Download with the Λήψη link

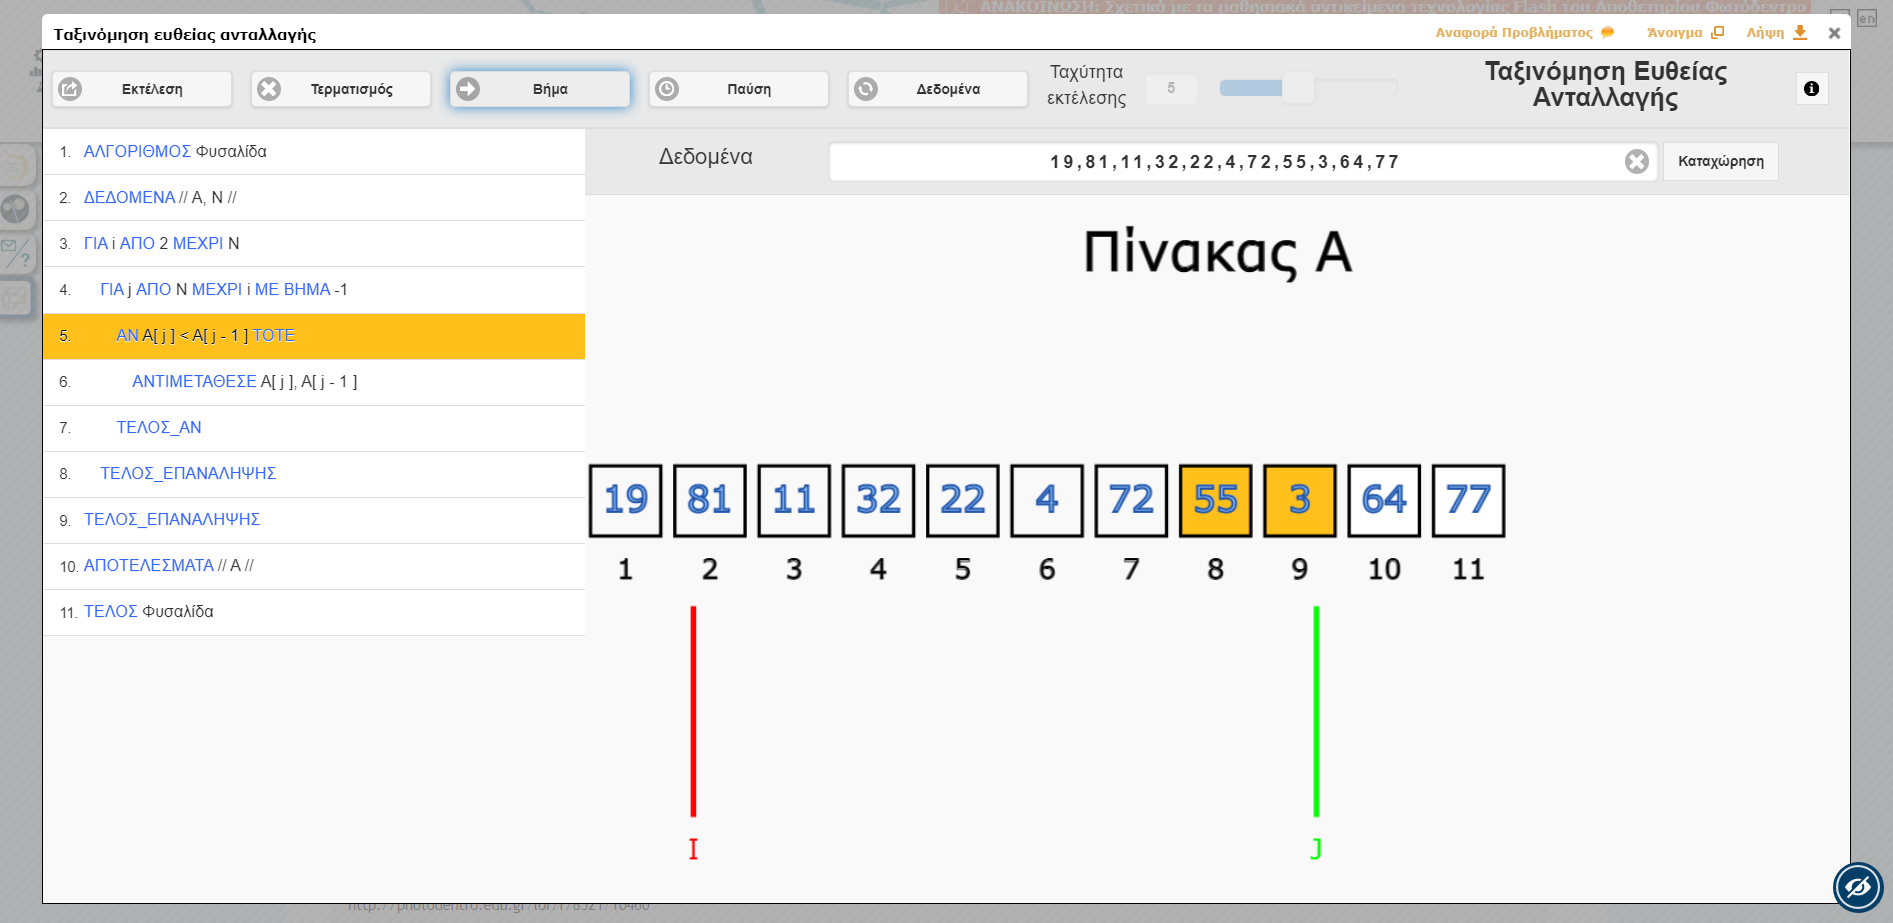coord(1776,33)
